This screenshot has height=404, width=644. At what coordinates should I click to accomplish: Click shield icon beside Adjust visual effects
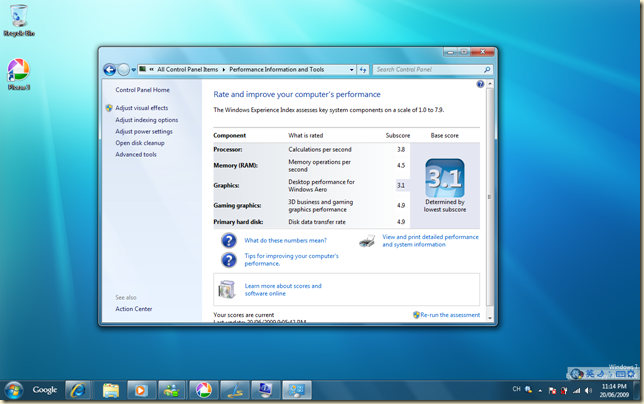[x=109, y=108]
